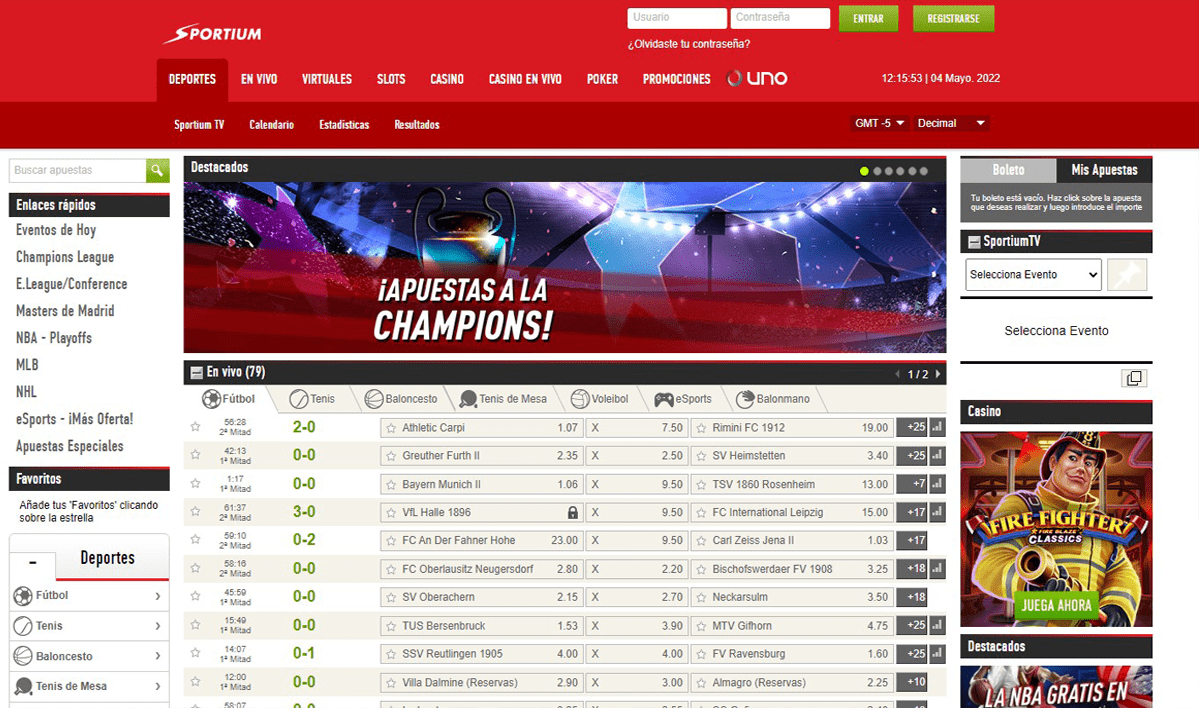Click JUEGA AHORA on Fire Fighter banner
The width and height of the screenshot is (1199, 708).
[x=1056, y=606]
